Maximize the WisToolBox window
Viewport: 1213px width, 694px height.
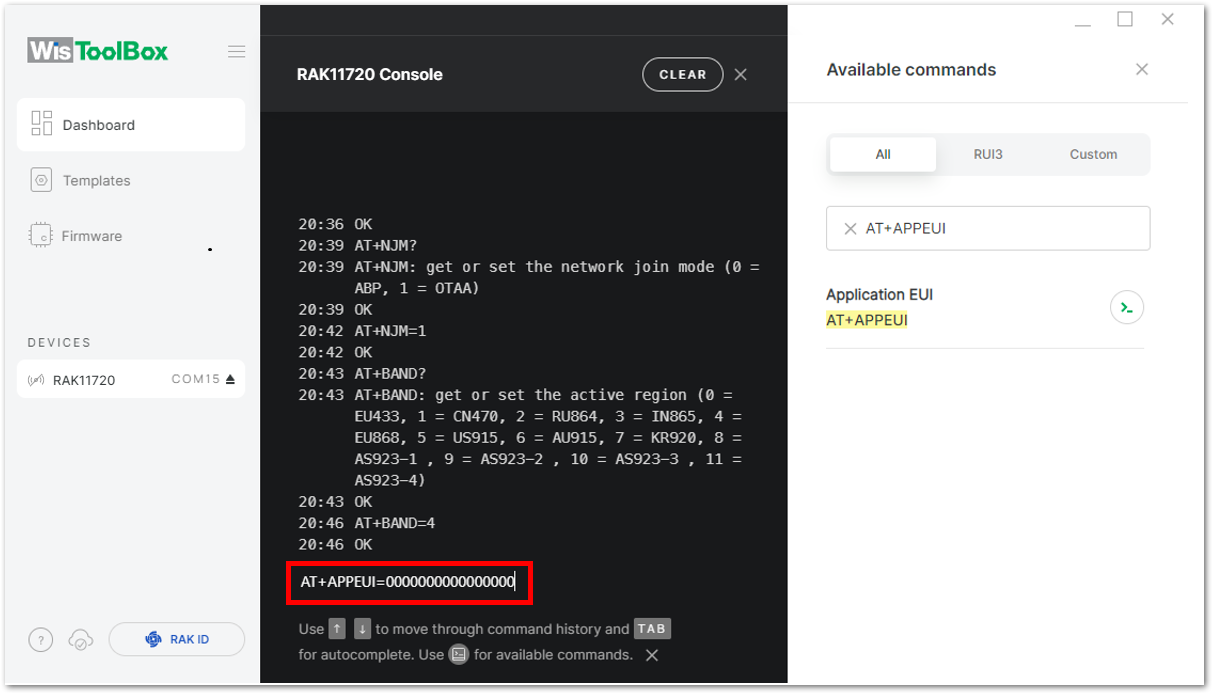tap(1125, 19)
